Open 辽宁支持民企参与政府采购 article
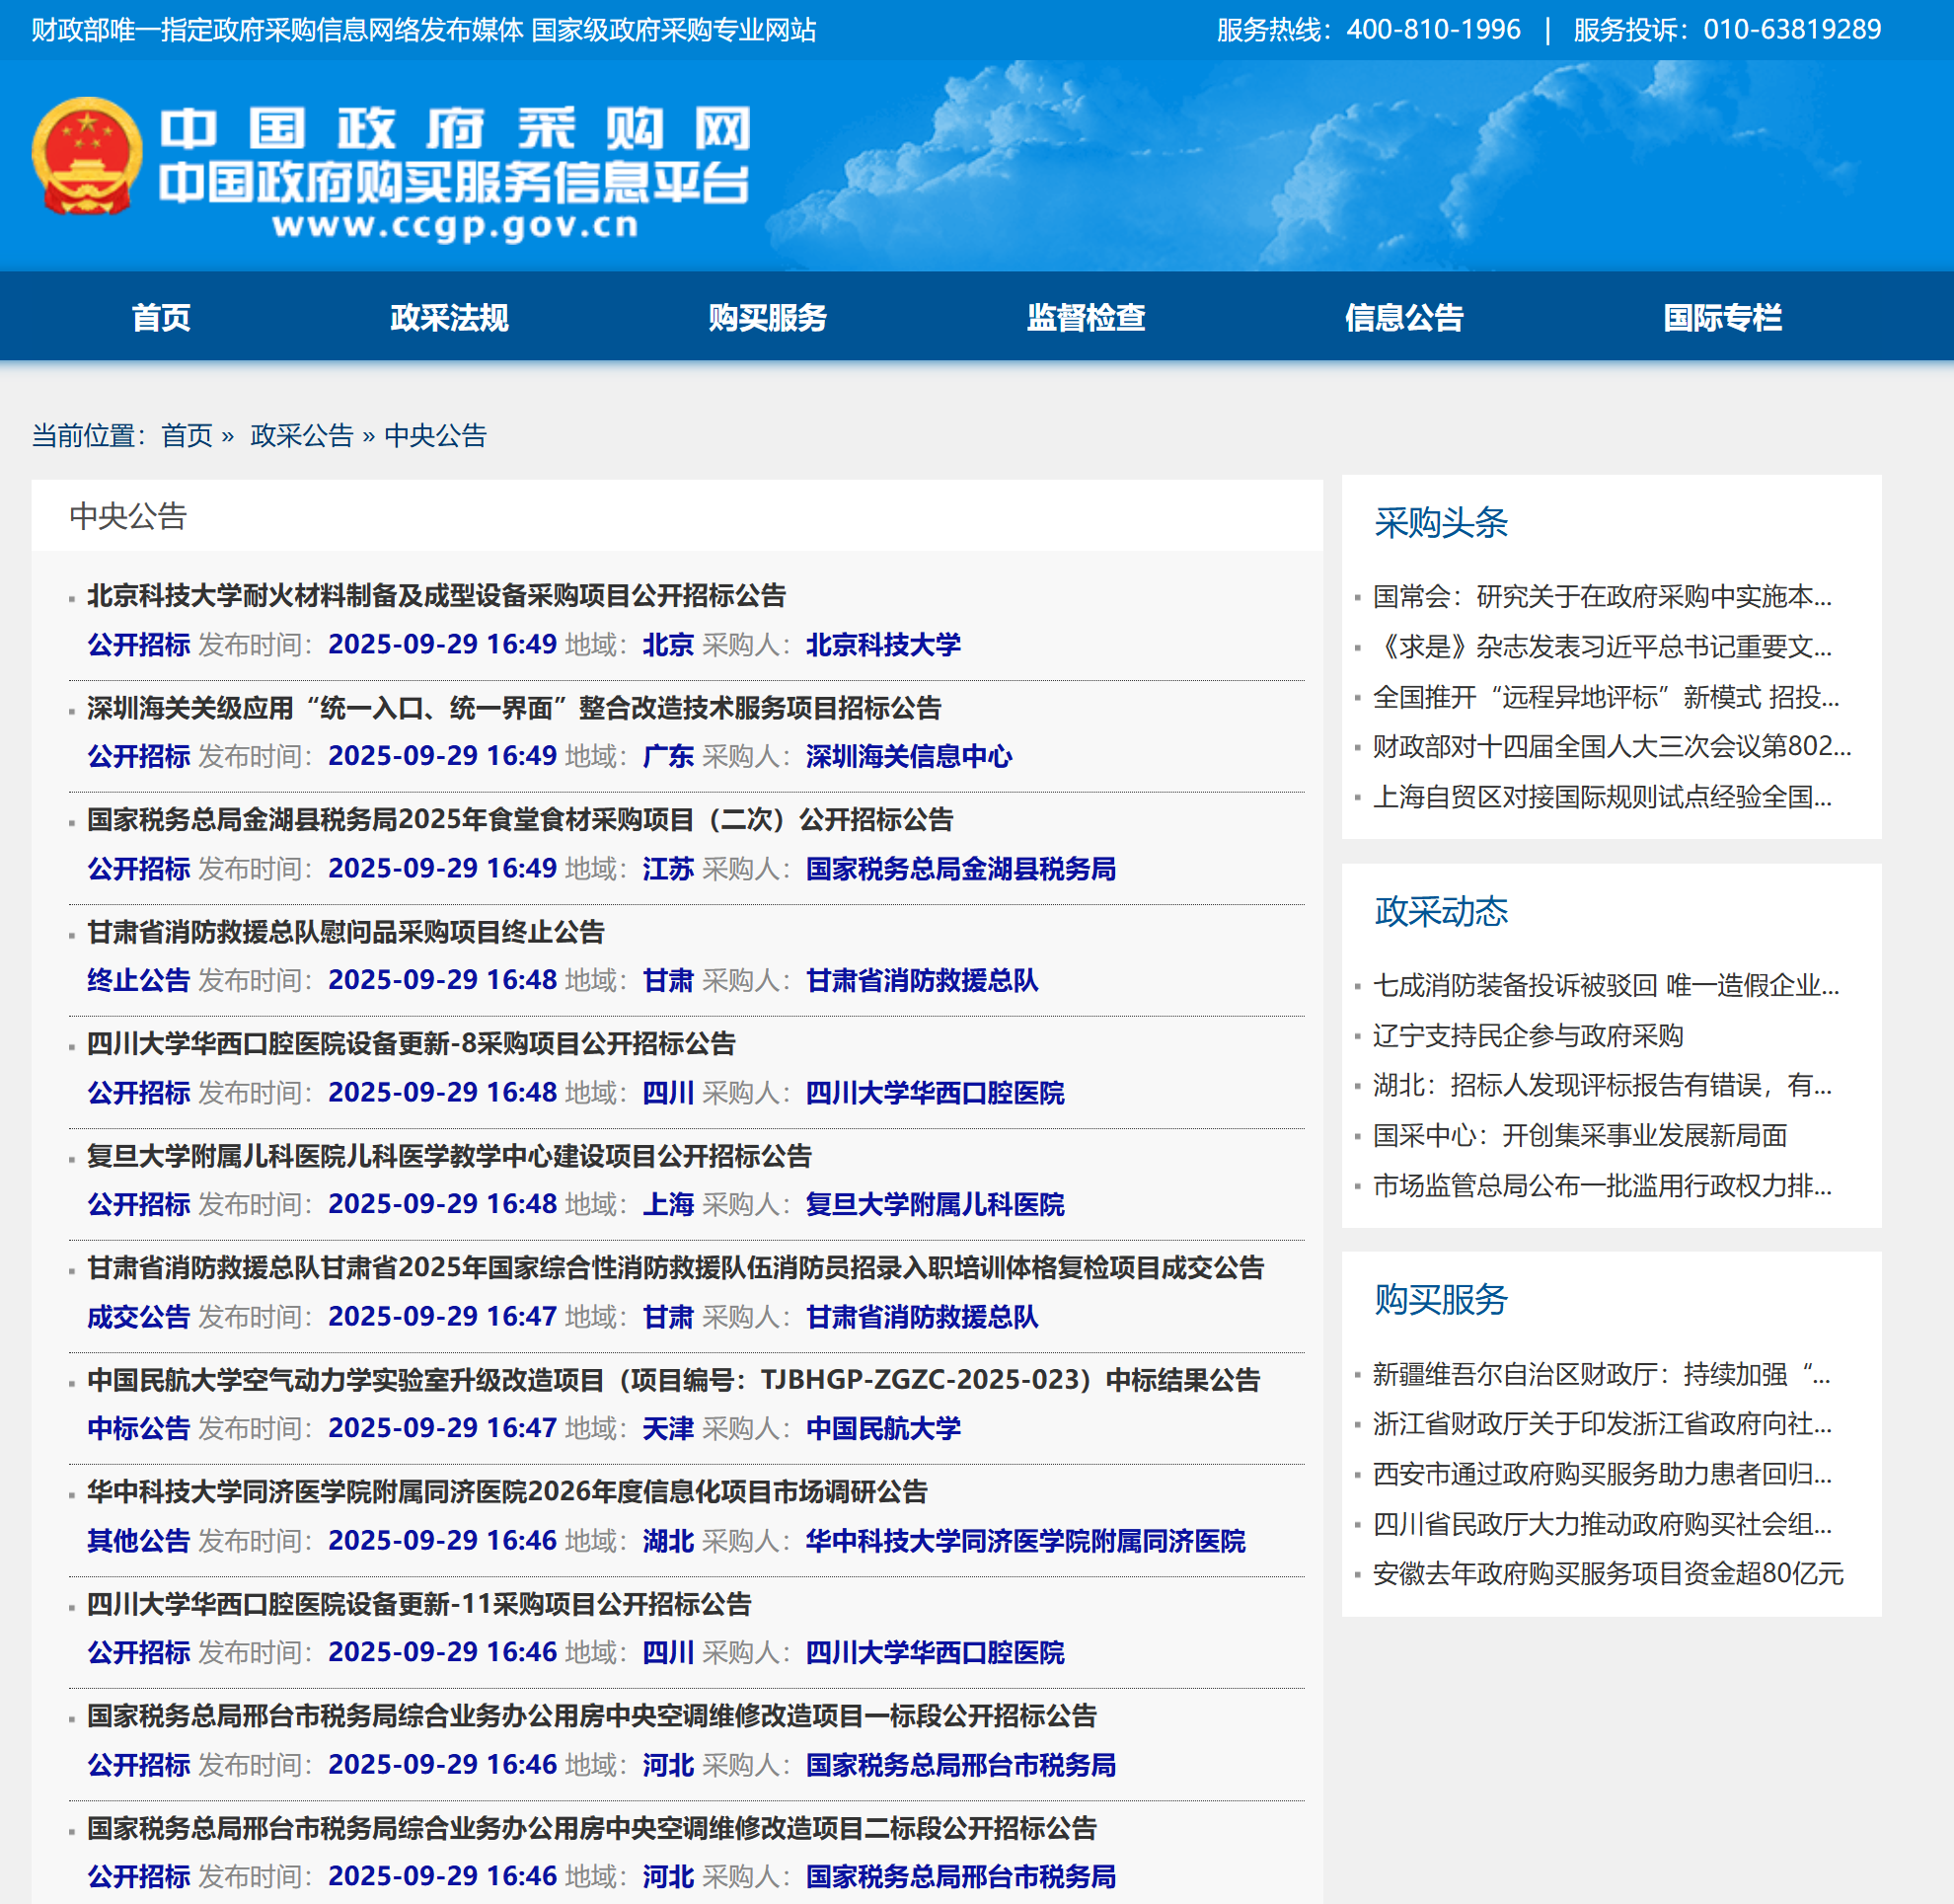The height and width of the screenshot is (1904, 1954). pyautogui.click(x=1527, y=1036)
